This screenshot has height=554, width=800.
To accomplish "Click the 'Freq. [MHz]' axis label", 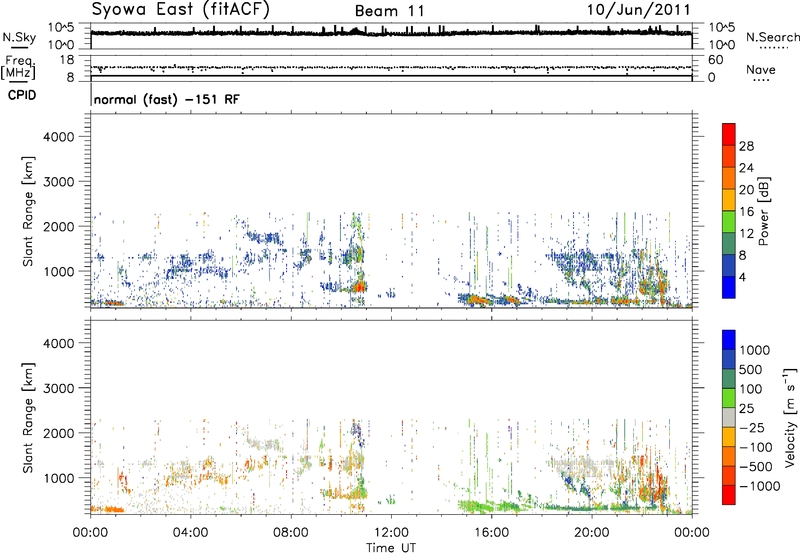I will (18, 68).
